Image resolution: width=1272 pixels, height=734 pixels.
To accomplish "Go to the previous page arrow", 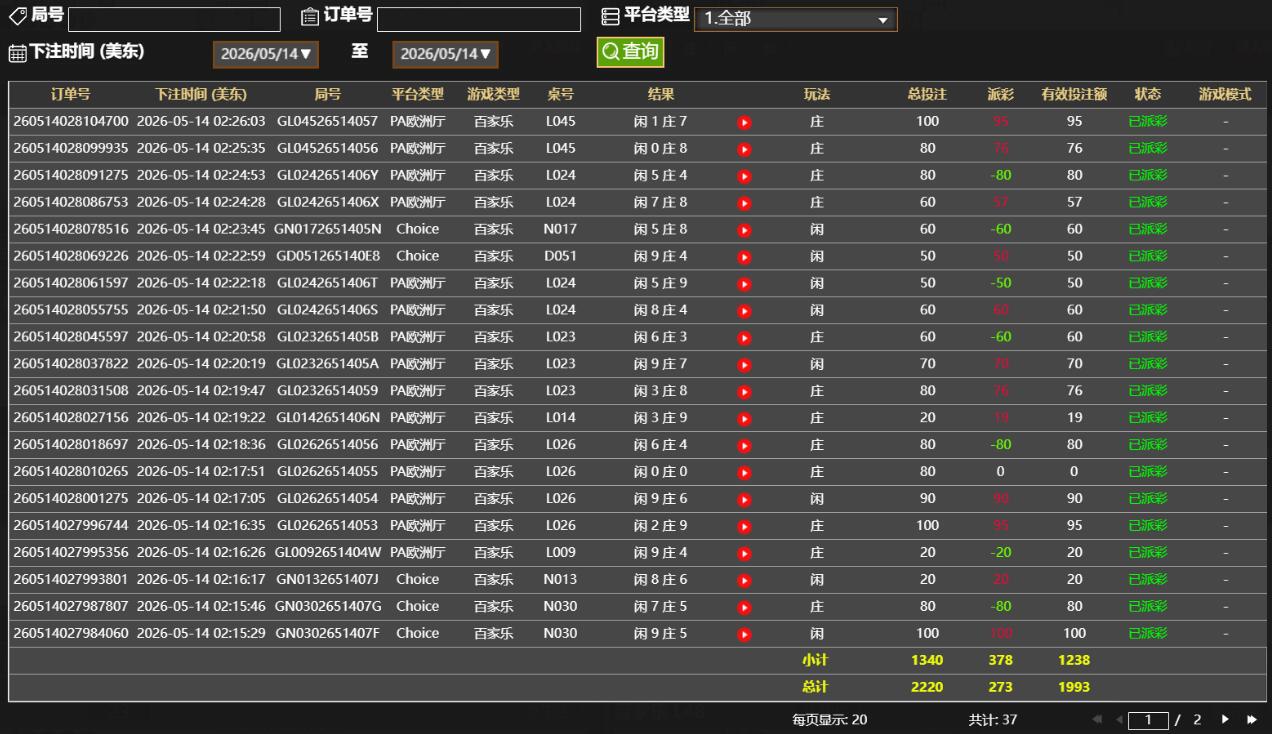I will (1119, 720).
